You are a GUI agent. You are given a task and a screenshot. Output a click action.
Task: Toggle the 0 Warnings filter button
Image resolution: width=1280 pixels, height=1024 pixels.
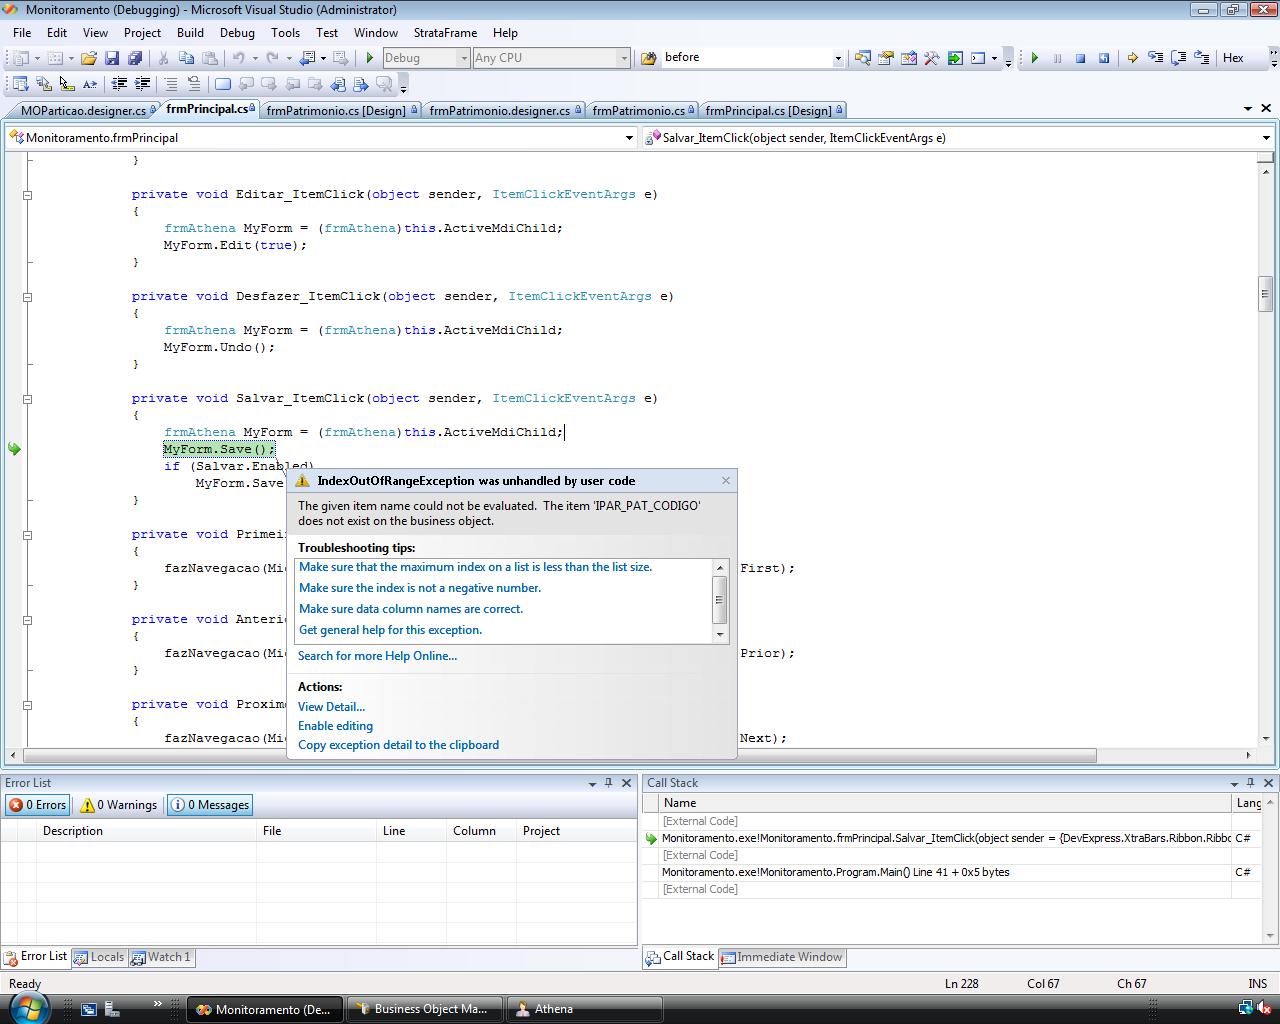click(x=119, y=805)
